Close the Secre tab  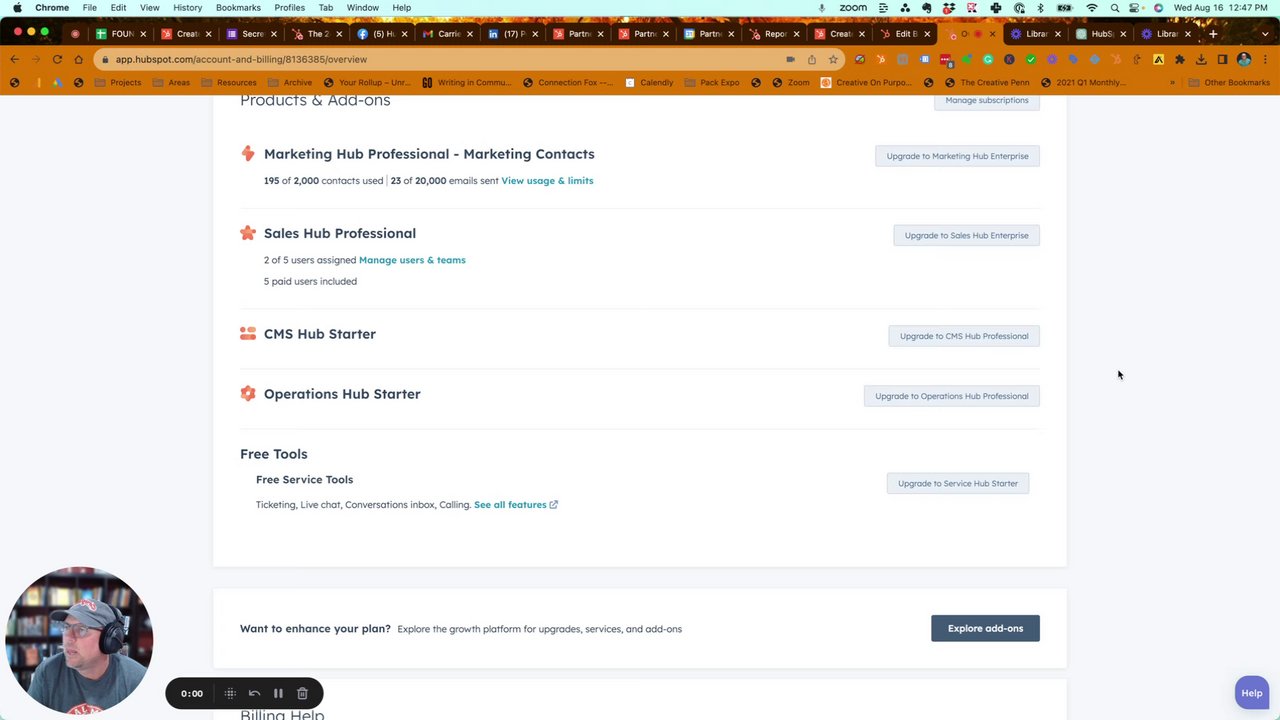[x=274, y=34]
